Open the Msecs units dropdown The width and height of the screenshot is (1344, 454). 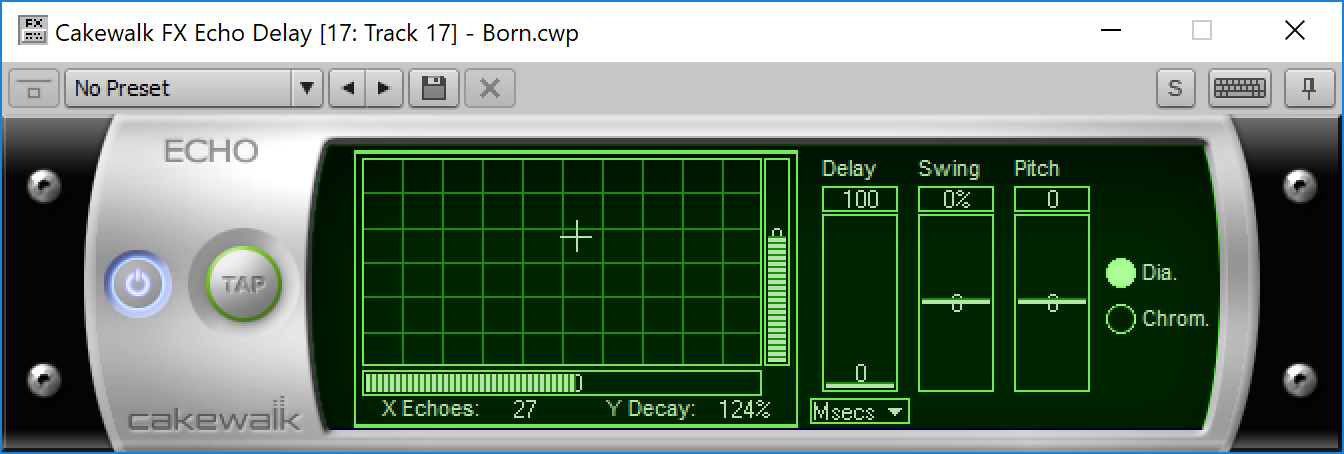click(860, 411)
